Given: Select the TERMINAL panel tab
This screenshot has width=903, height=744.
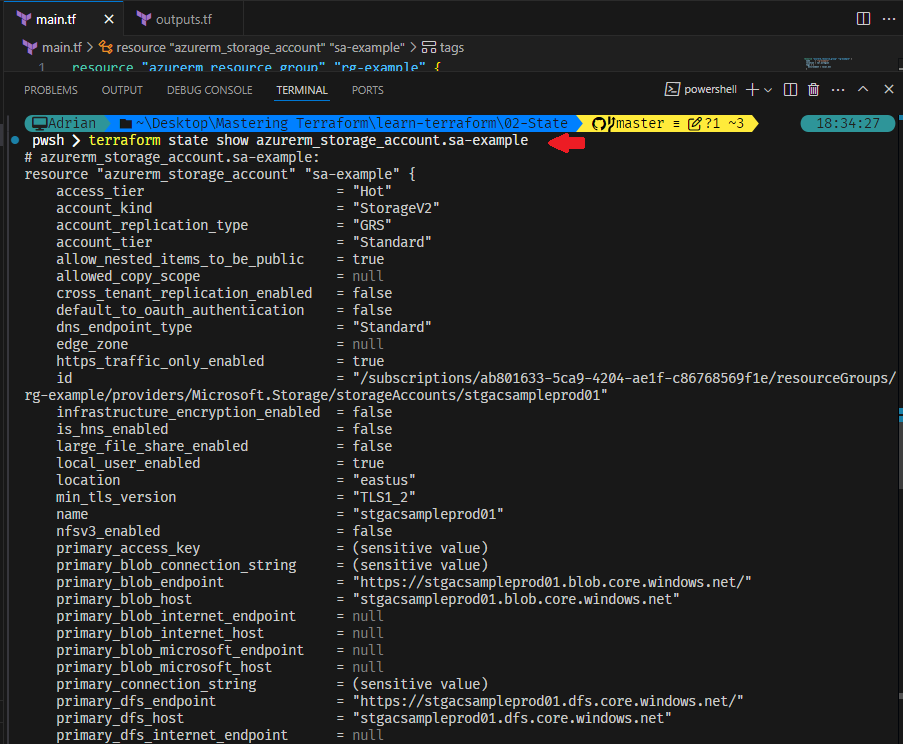Looking at the screenshot, I should [302, 90].
